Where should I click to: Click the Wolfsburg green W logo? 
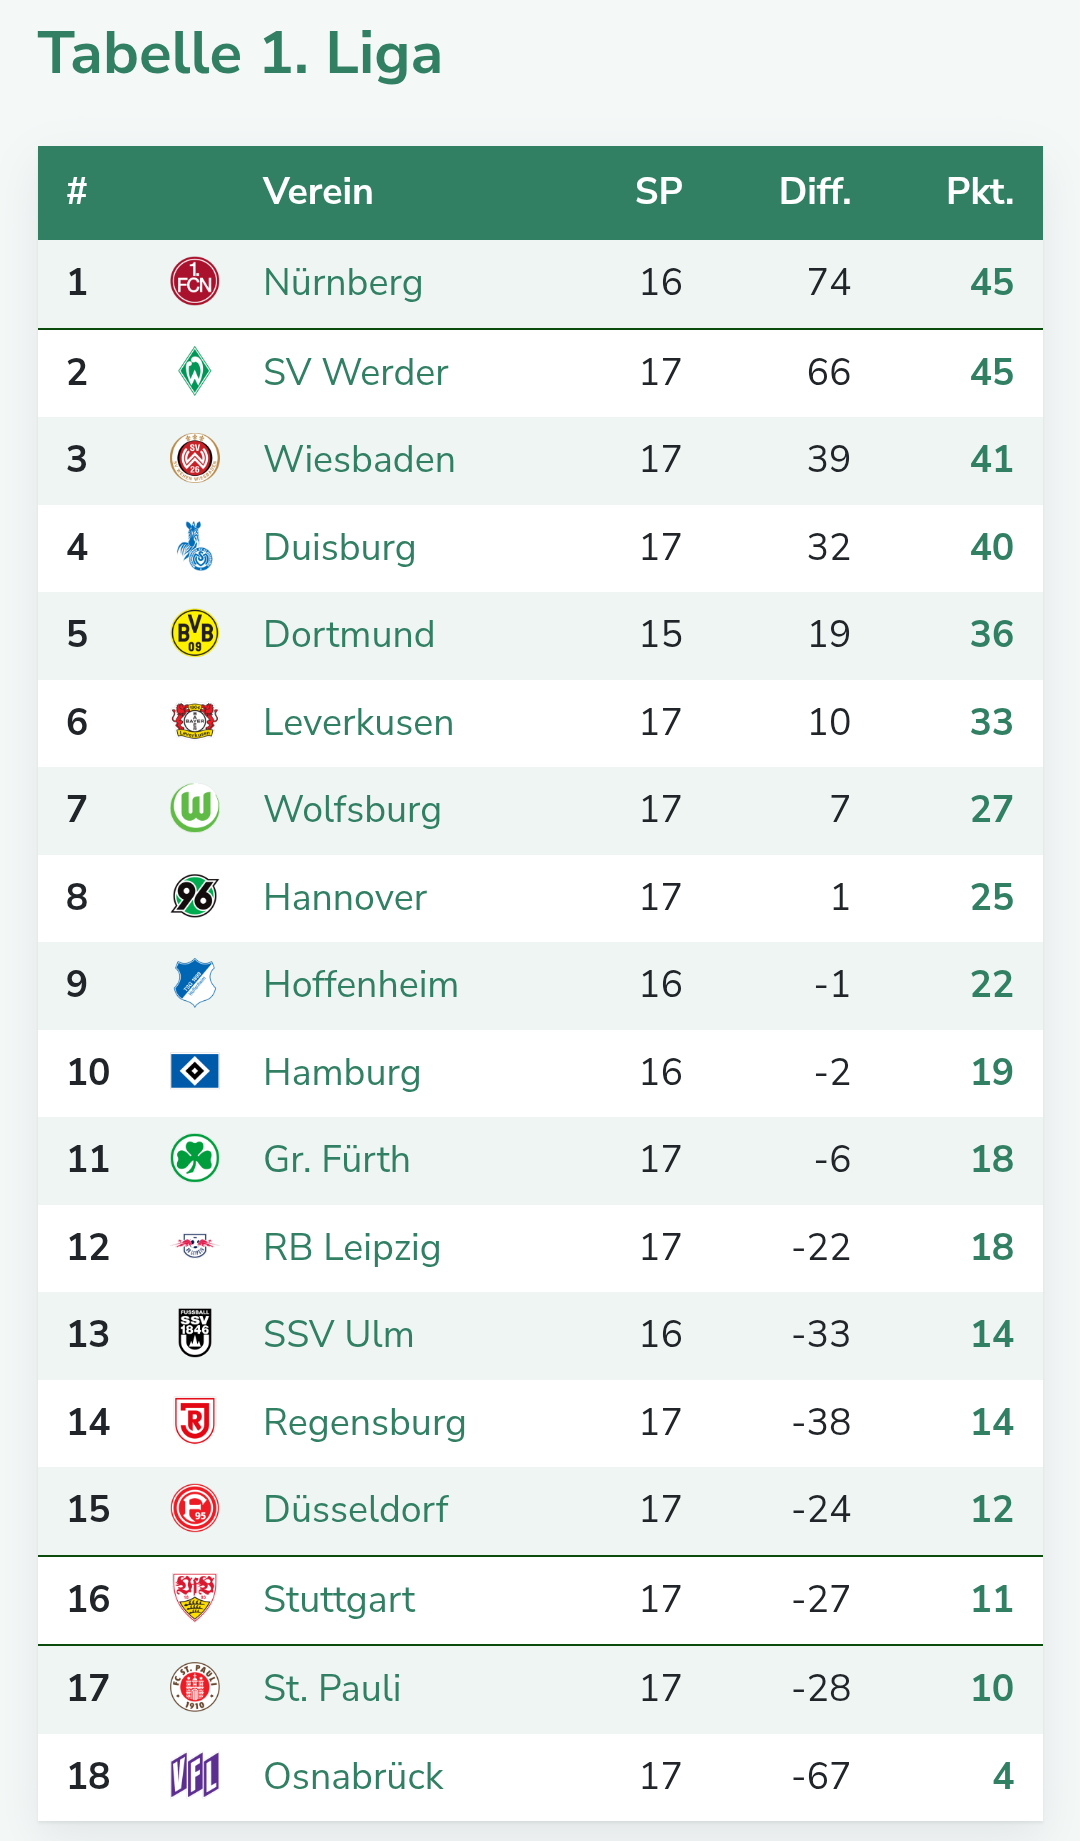pos(195,809)
